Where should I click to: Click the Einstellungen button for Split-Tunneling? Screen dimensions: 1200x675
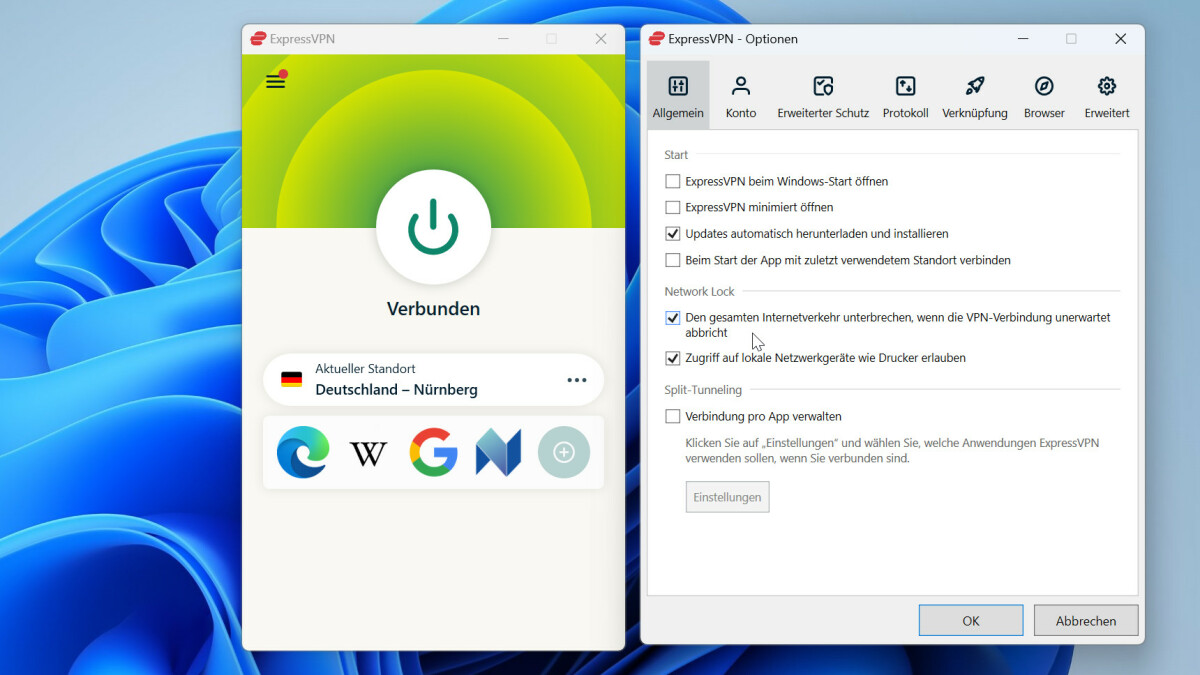coord(727,496)
